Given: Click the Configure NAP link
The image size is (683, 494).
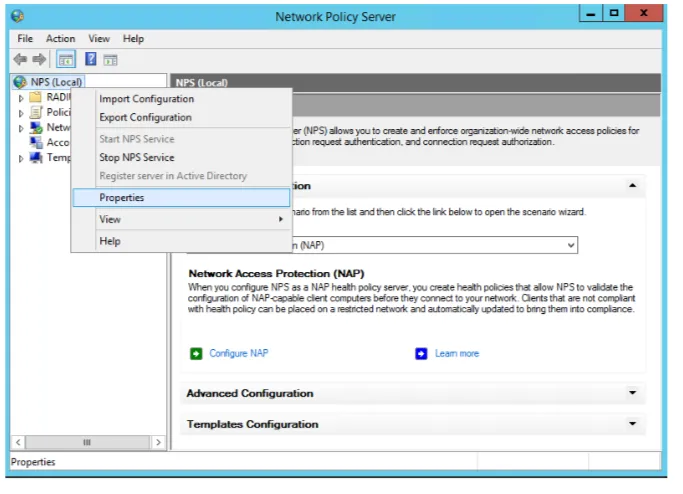Looking at the screenshot, I should click(x=239, y=353).
